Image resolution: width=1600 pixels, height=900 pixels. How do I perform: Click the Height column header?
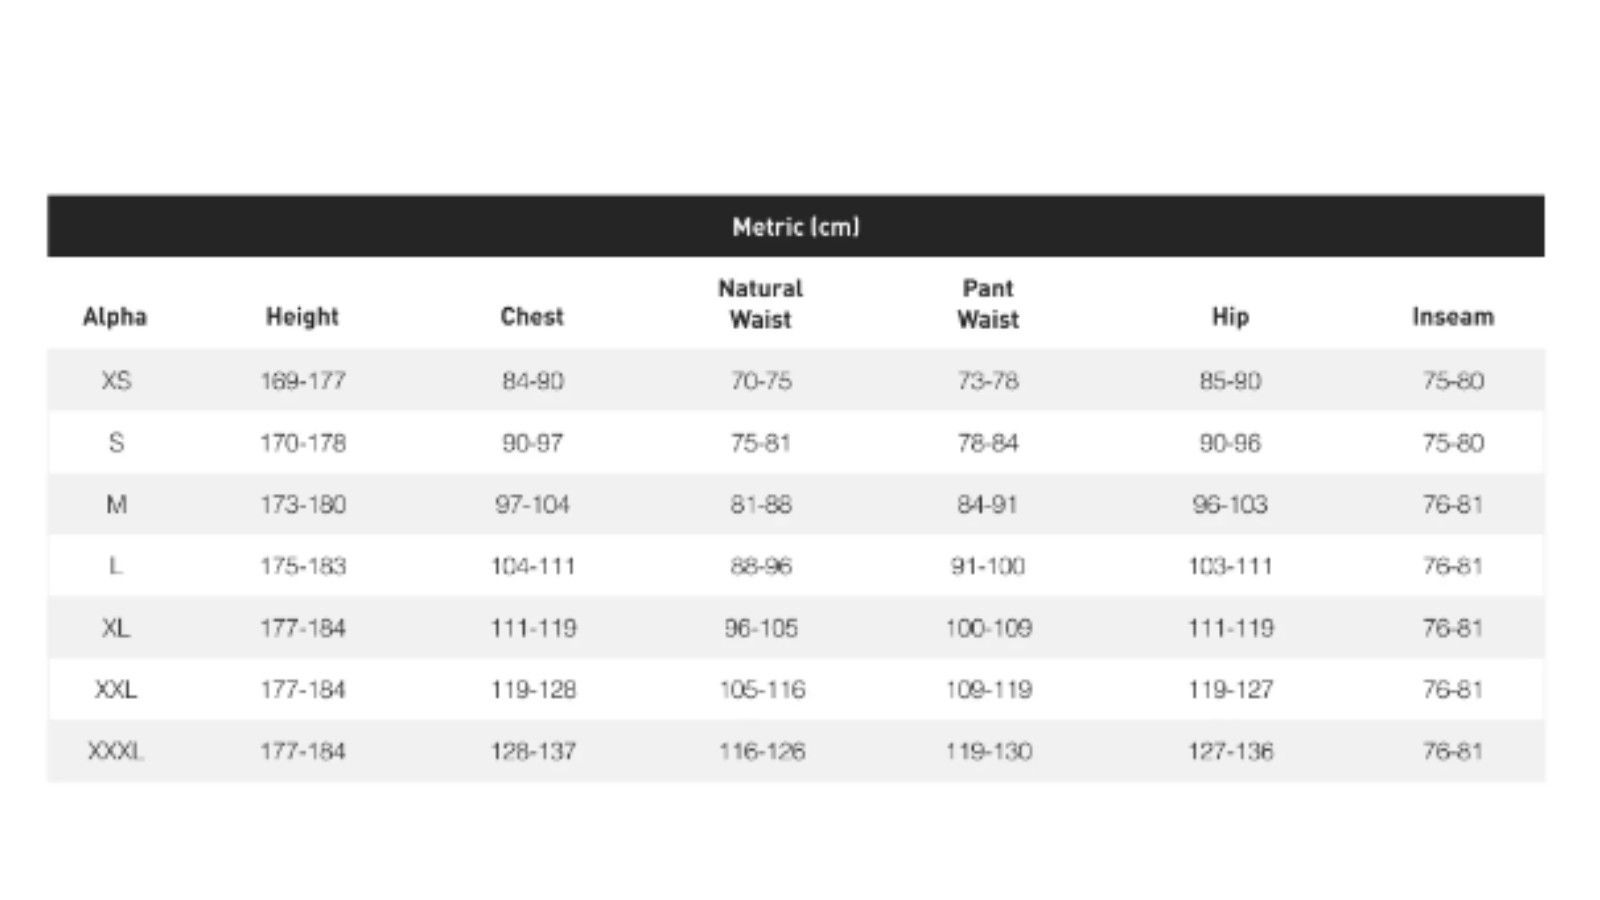(302, 317)
